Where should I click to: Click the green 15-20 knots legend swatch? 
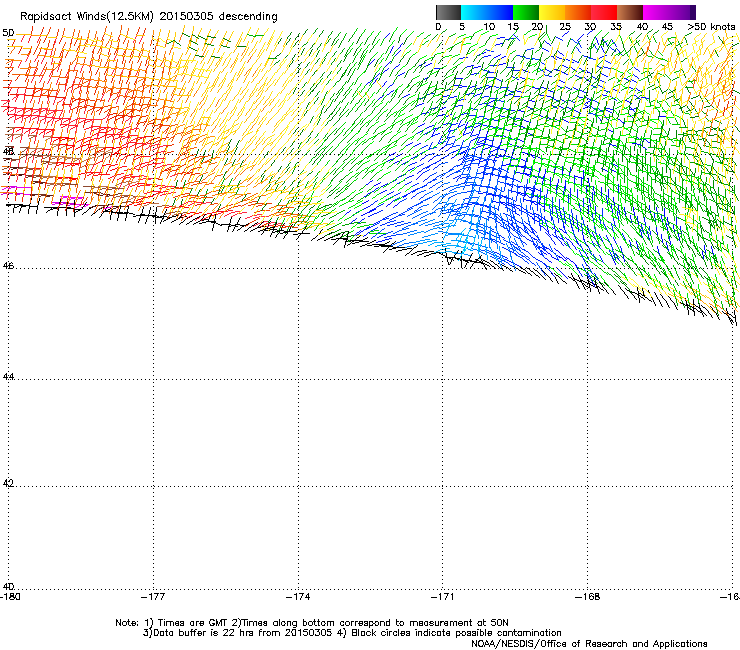tap(526, 12)
